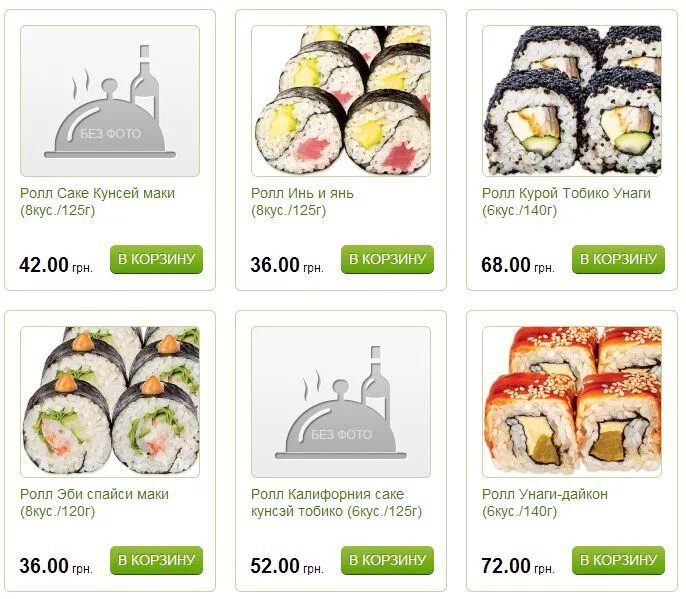Add Ролл Эби спайси маки to cart
This screenshot has height=599, width=686.
point(156,560)
